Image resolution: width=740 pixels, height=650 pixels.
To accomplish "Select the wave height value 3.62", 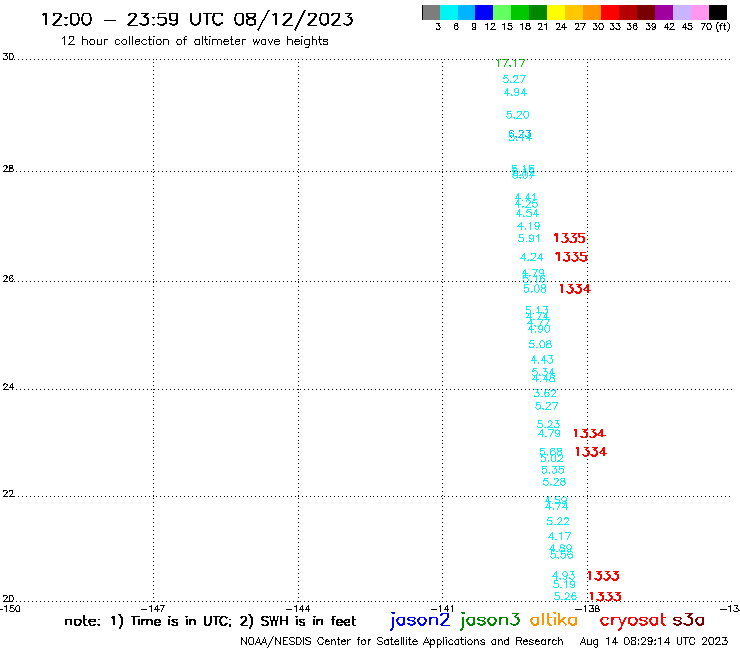I will pos(545,393).
